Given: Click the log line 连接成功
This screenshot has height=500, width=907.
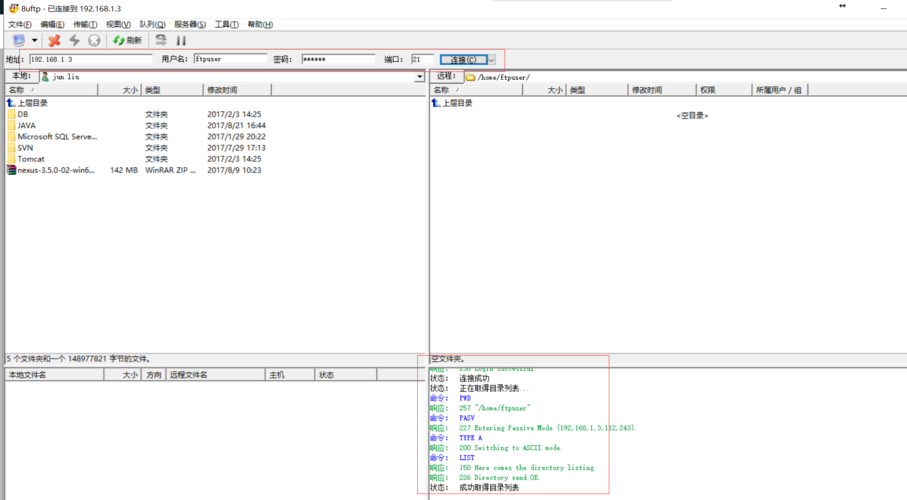Looking at the screenshot, I should (474, 378).
